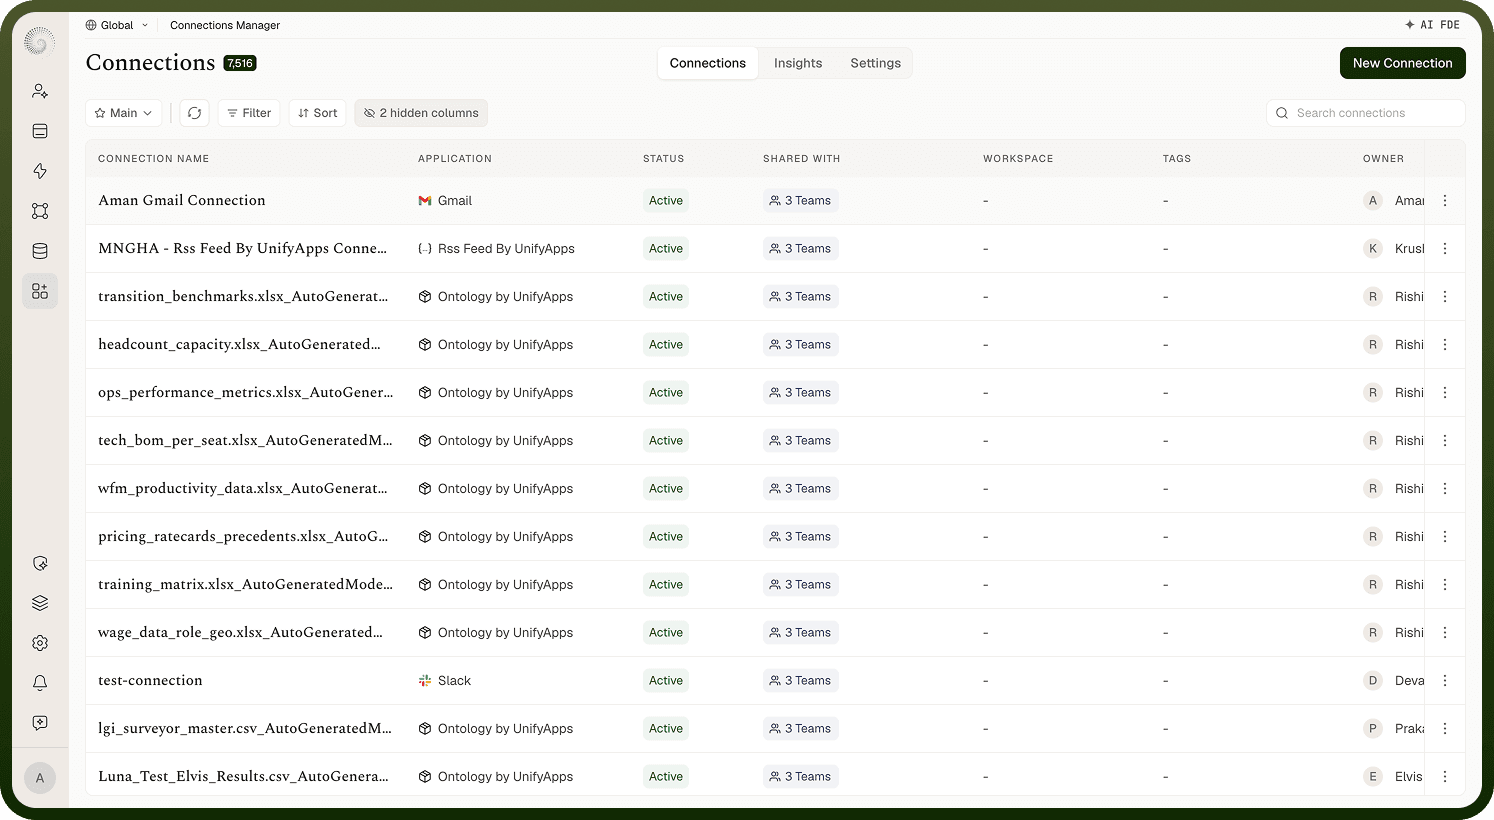
Task: Open row menu for wfm_productivity_data.xlsx row
Action: 1445,489
